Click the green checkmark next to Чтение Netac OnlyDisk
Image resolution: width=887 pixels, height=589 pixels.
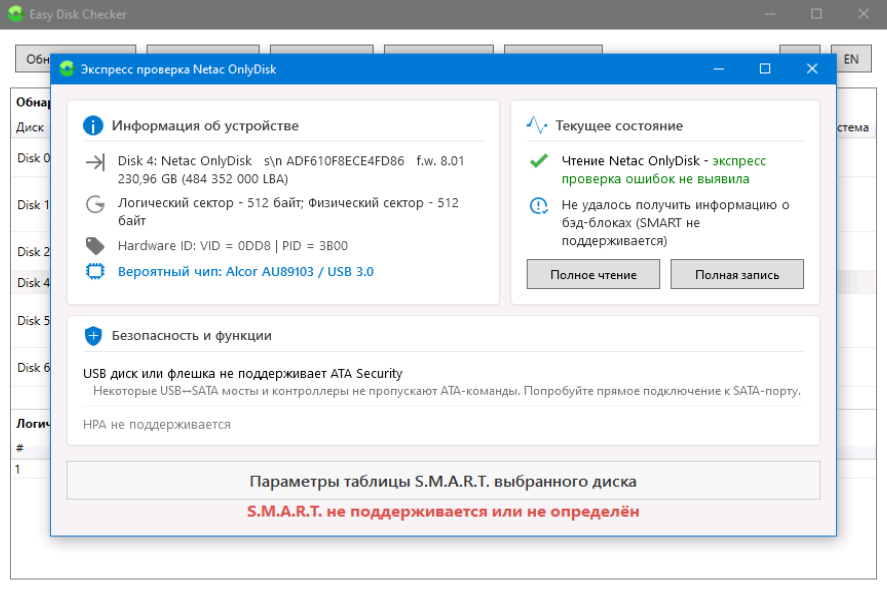pyautogui.click(x=538, y=161)
